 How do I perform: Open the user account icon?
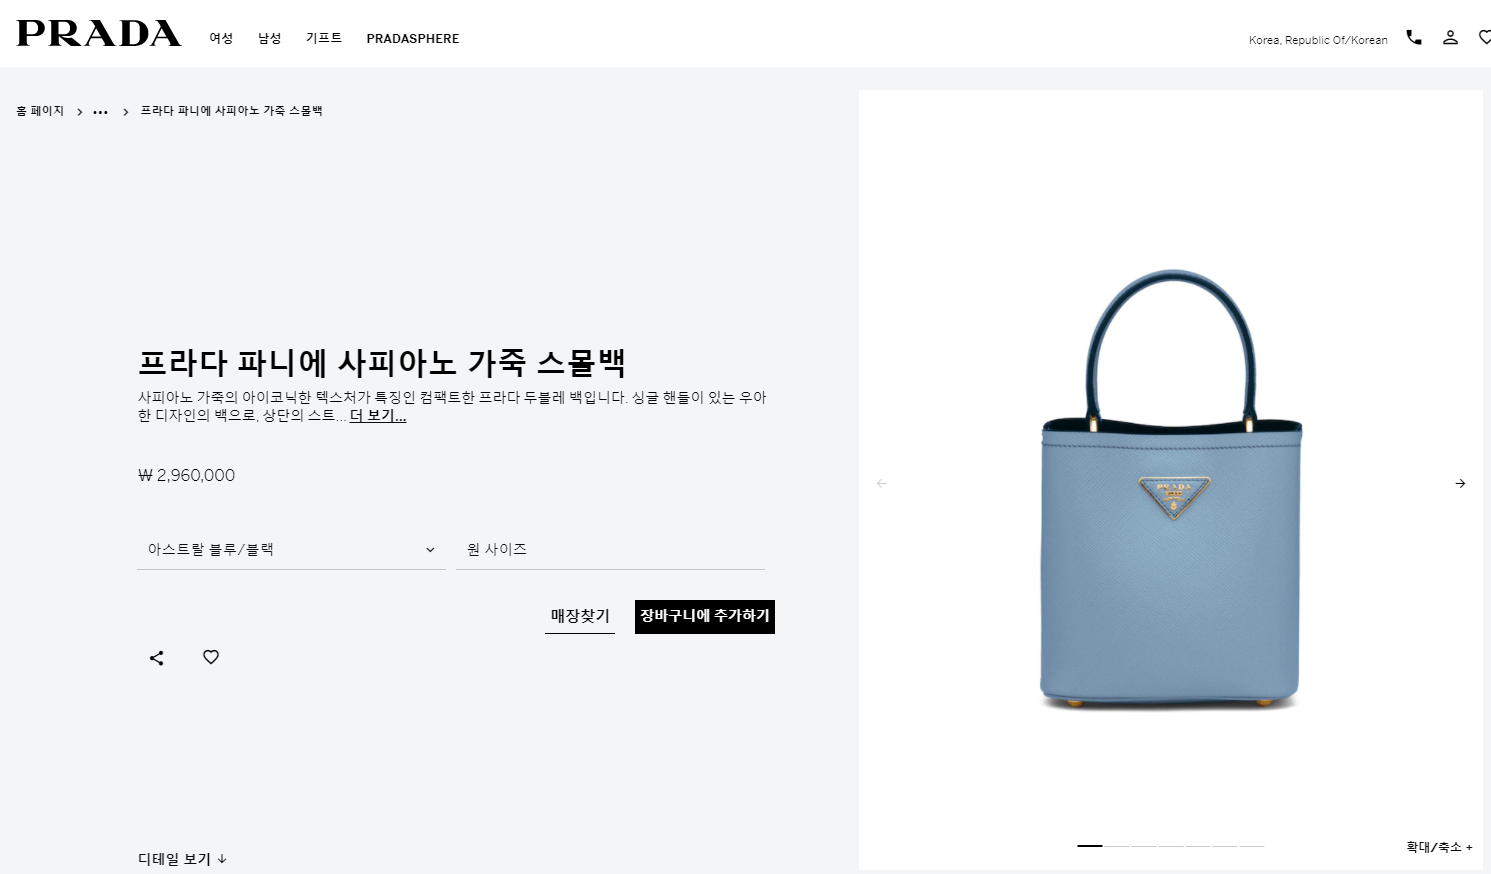pos(1450,37)
